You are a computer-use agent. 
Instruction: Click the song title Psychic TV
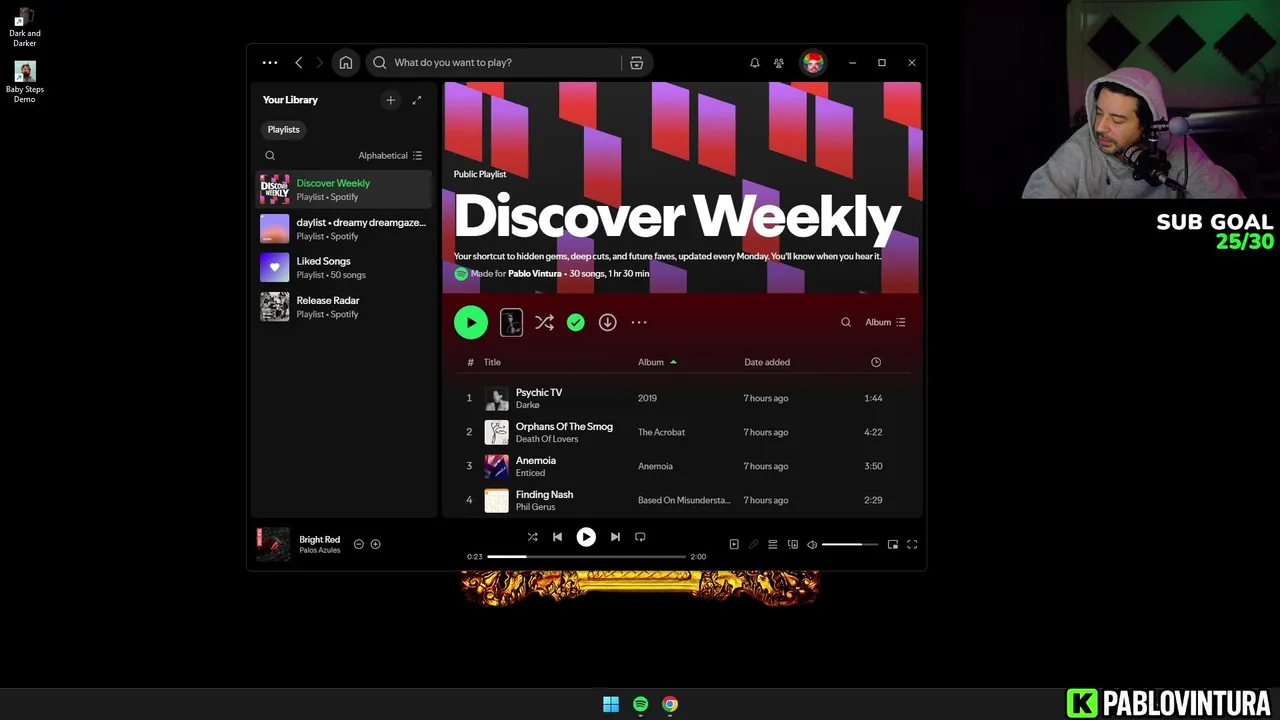539,392
